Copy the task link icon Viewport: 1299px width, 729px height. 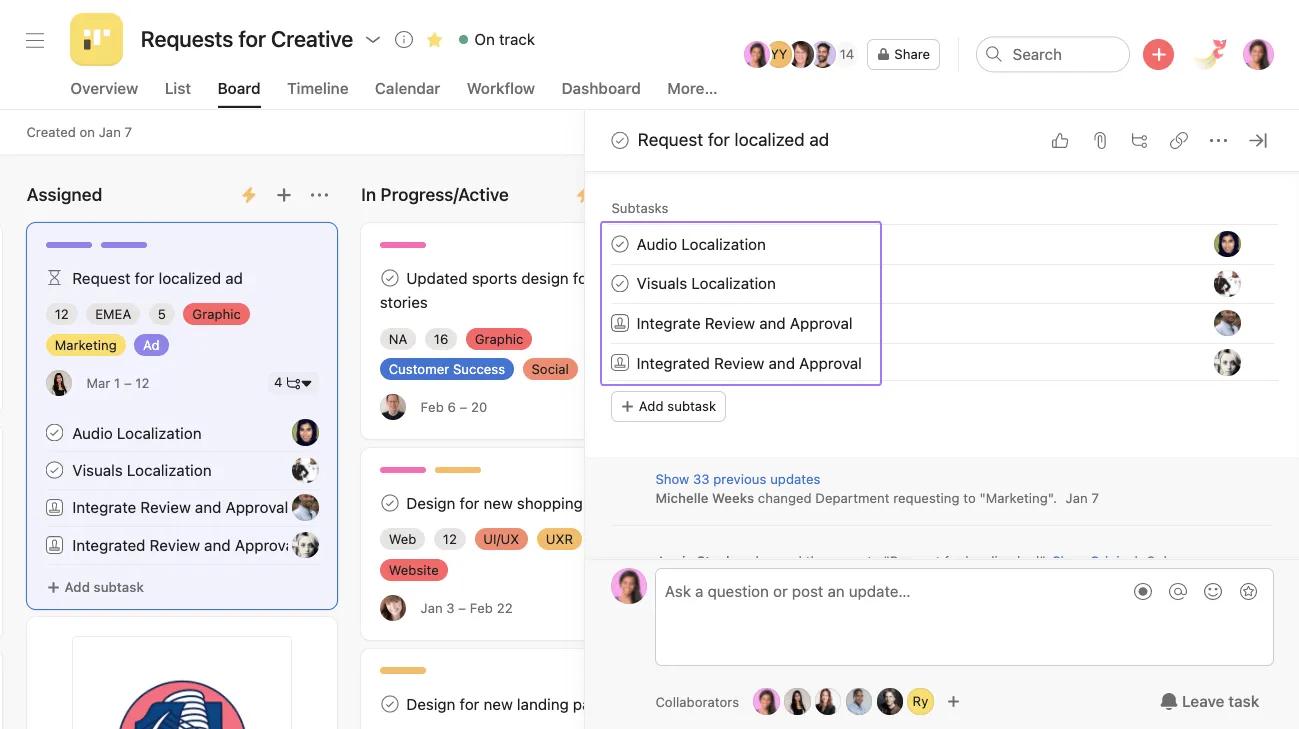click(1178, 140)
